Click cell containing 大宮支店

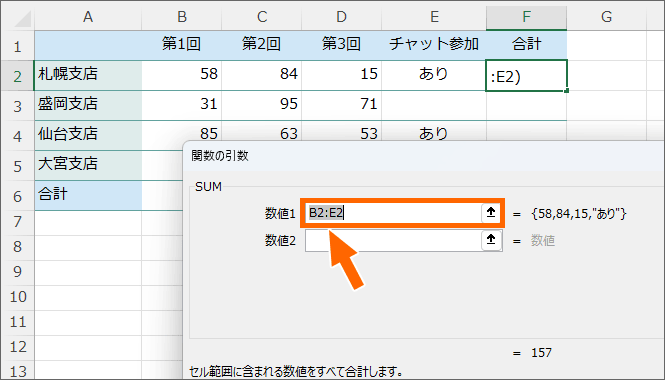[x=88, y=165]
